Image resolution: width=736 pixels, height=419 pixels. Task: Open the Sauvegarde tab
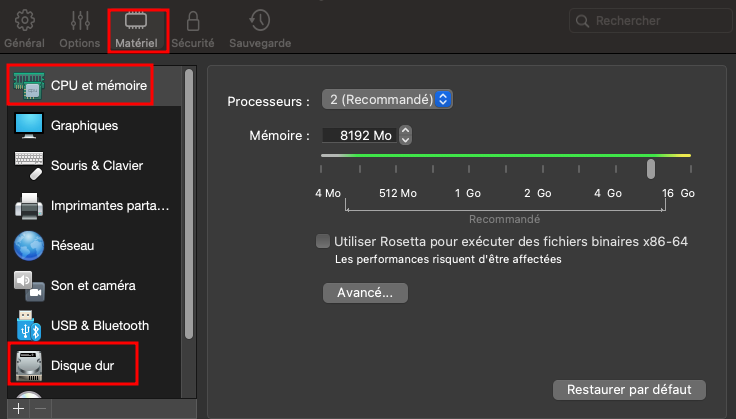pos(260,29)
